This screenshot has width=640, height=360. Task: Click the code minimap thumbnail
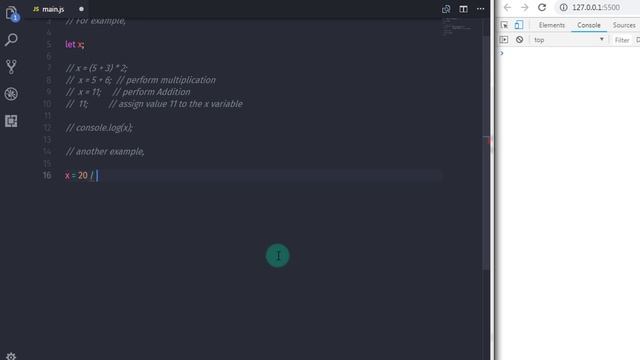coord(456,27)
